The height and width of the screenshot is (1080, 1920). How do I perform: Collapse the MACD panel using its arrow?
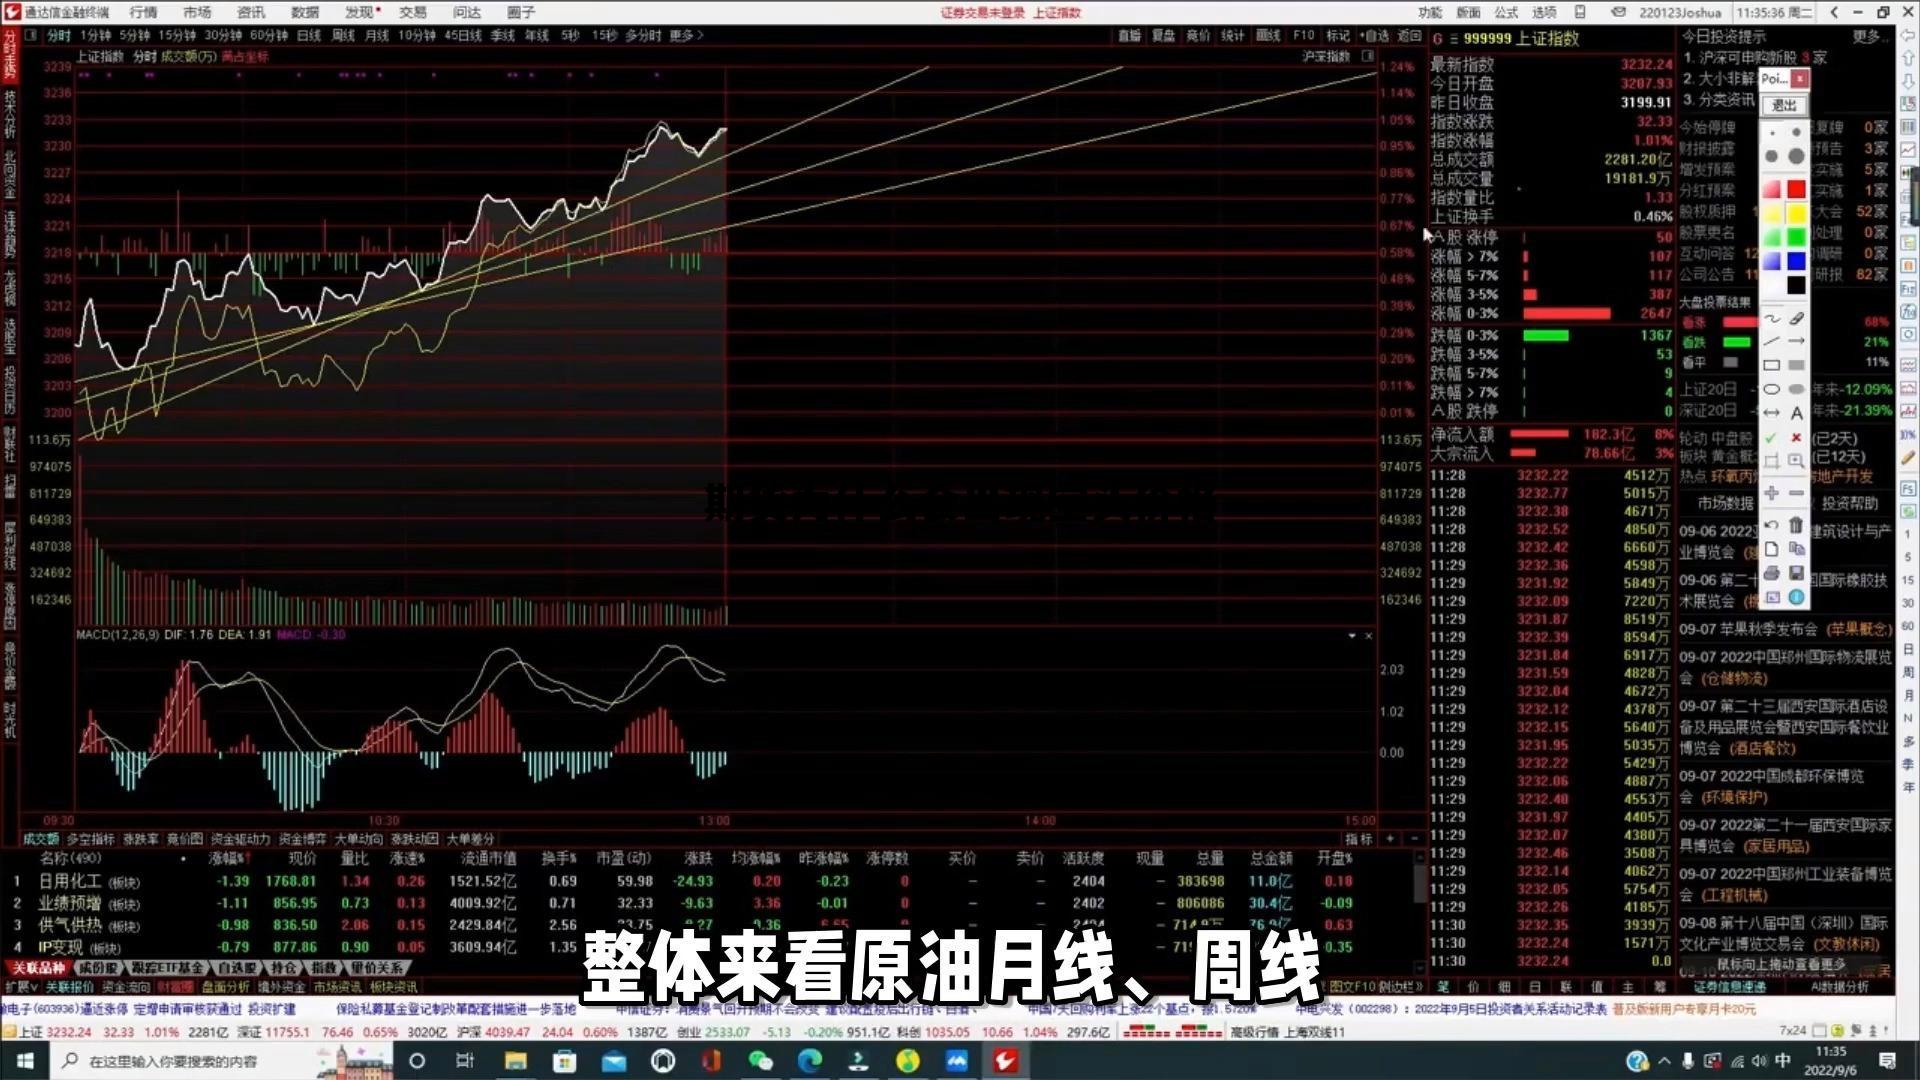(1351, 636)
